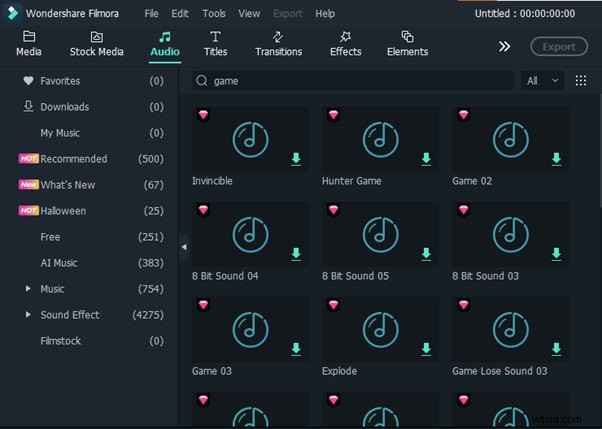The height and width of the screenshot is (429, 602).
Task: Show more tabs with double-arrow
Action: tap(505, 46)
